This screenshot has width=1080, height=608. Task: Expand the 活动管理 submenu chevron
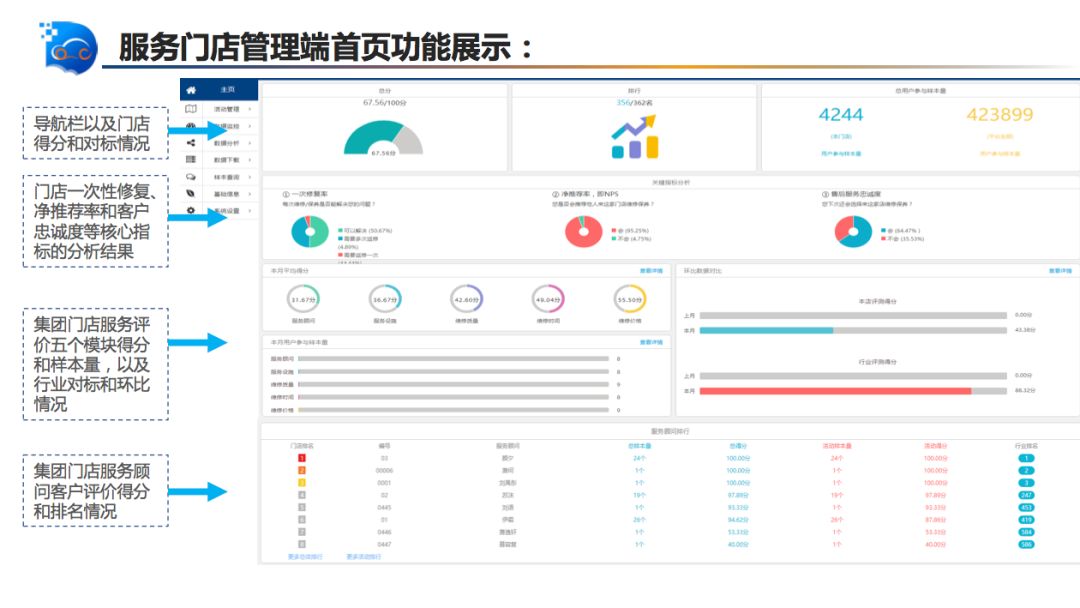pyautogui.click(x=249, y=109)
